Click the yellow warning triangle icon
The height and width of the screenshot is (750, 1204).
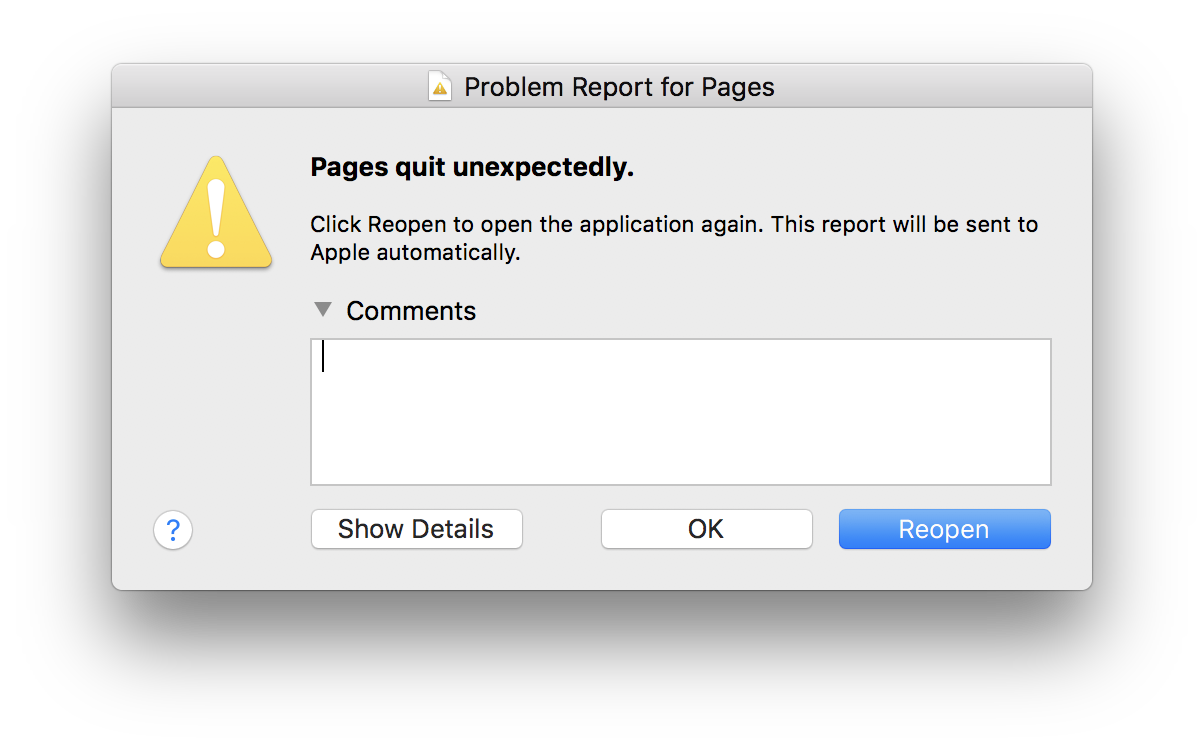point(216,212)
